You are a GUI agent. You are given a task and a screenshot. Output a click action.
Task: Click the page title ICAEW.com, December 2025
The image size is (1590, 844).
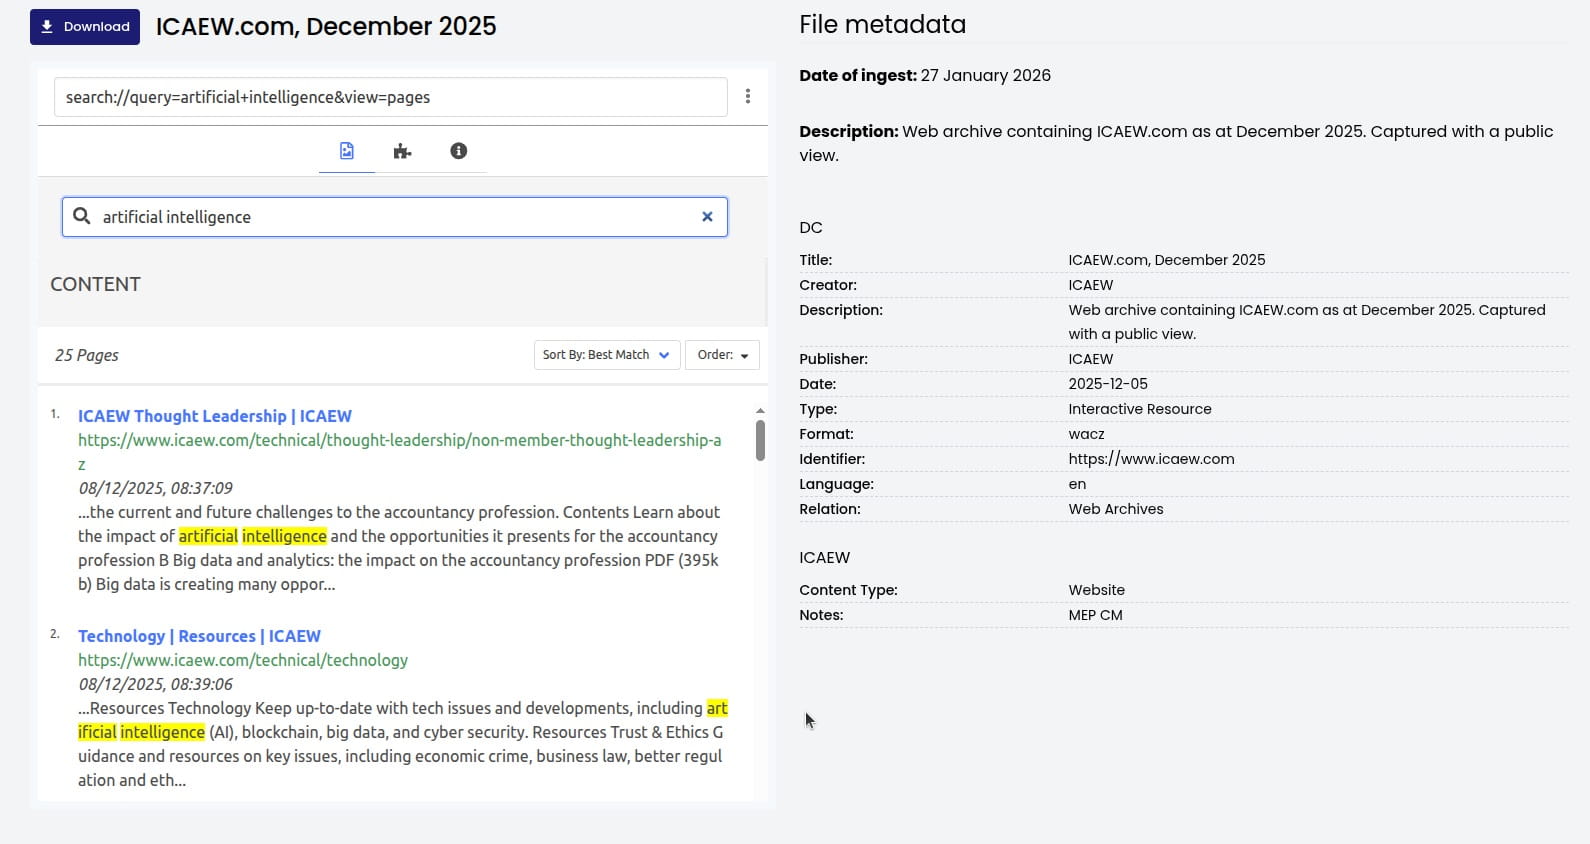(326, 26)
